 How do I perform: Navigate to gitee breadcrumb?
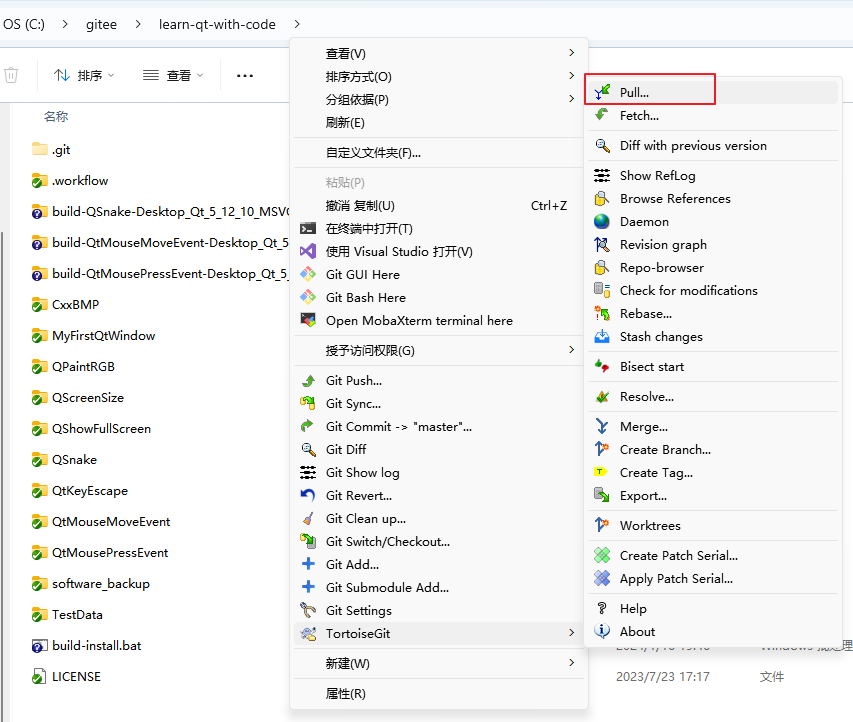coord(101,24)
